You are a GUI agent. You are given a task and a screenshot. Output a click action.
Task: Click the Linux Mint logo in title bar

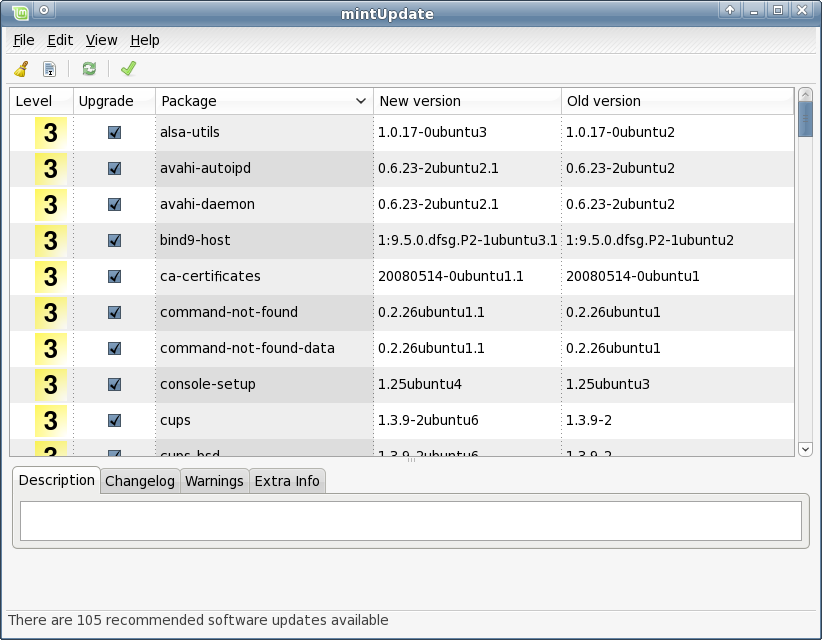click(20, 12)
